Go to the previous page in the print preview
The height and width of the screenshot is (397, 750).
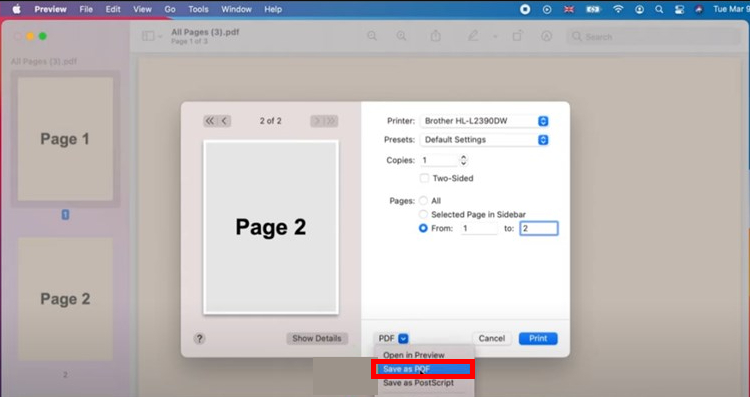pos(224,121)
